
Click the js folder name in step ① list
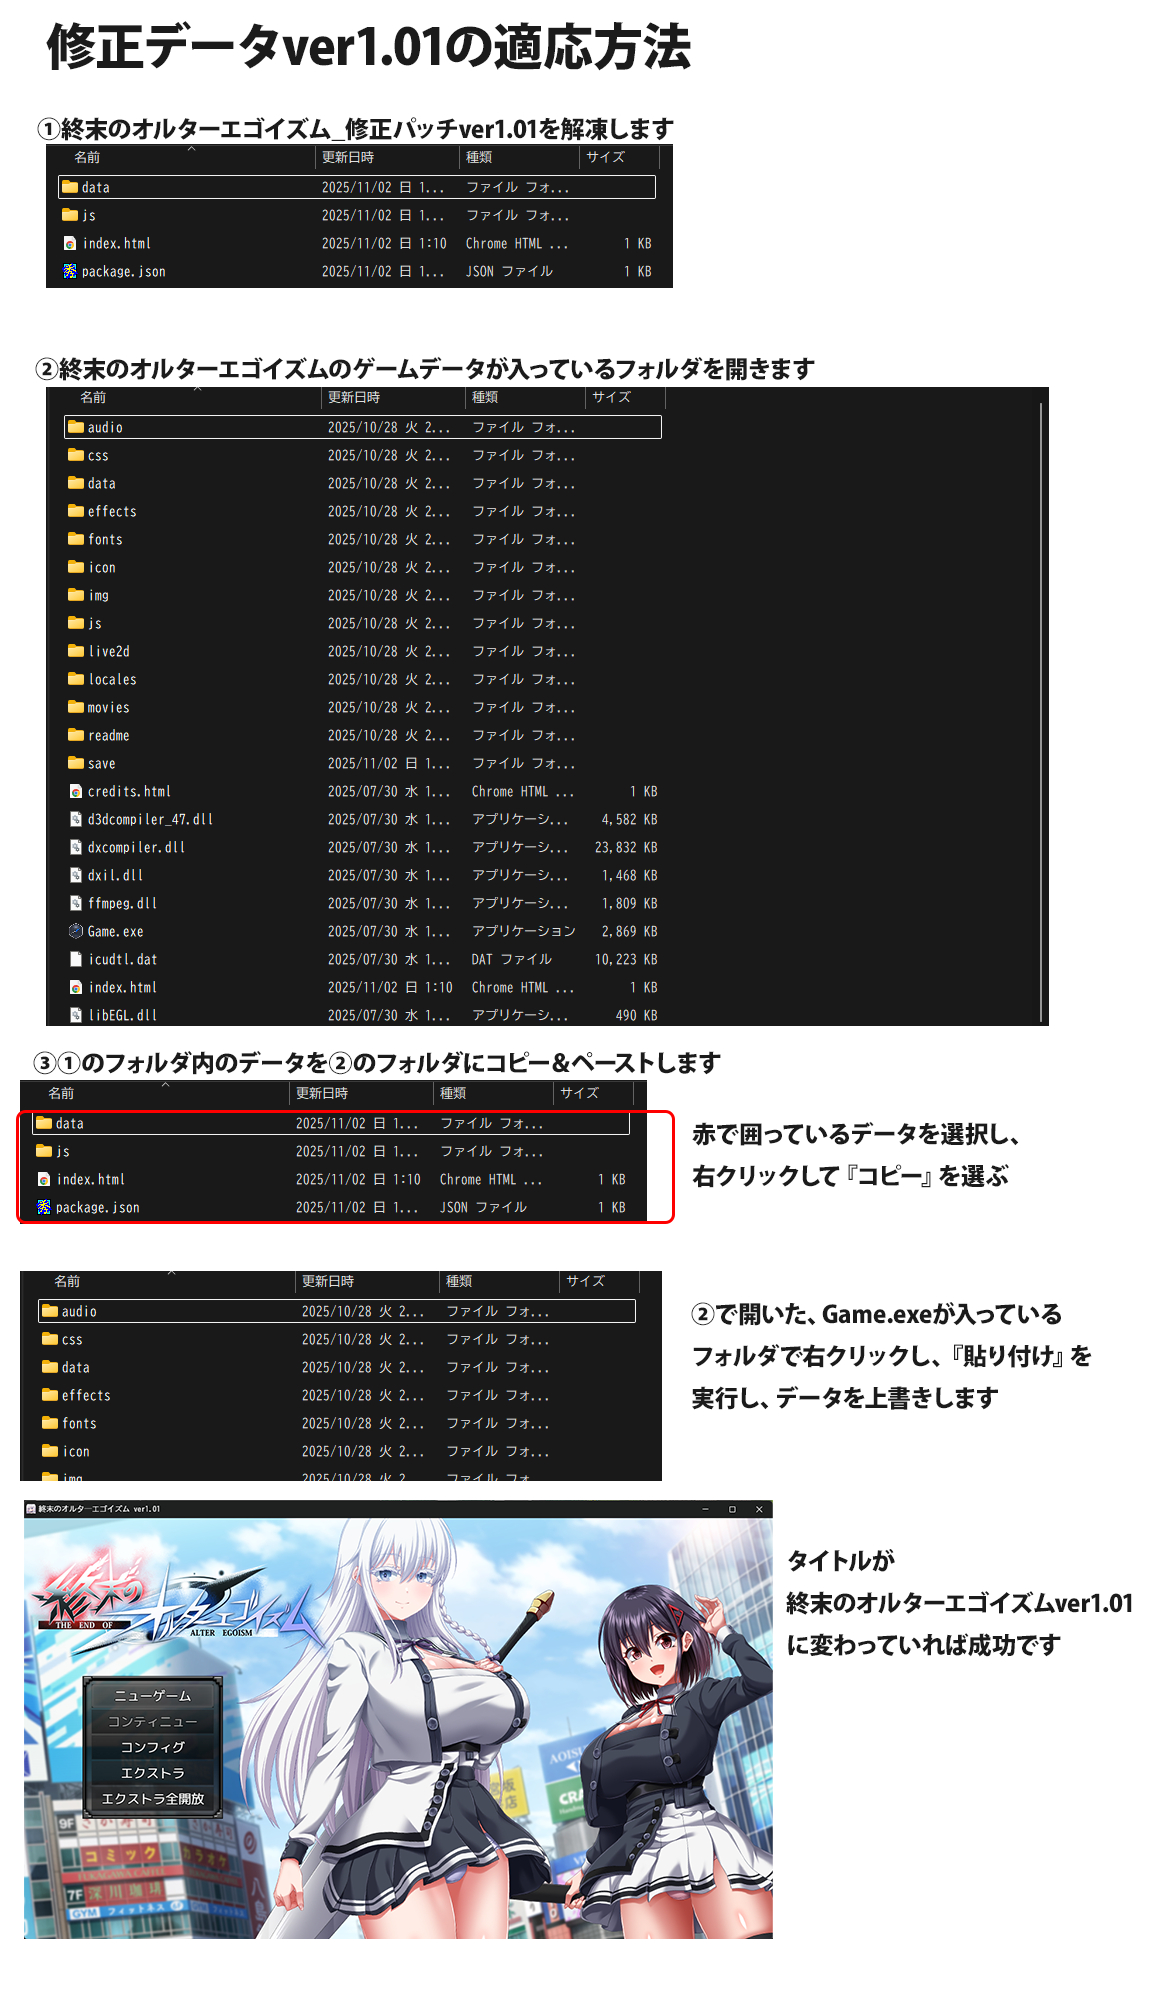[89, 215]
